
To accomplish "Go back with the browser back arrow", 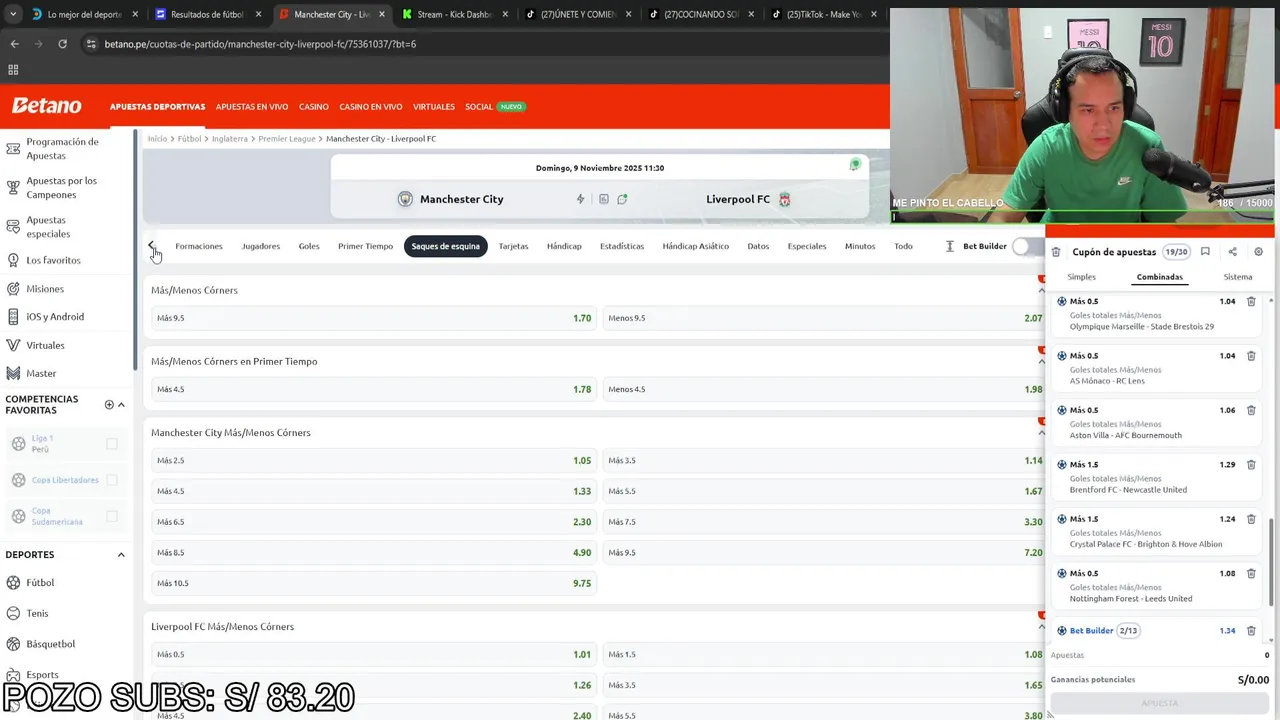I will coord(14,44).
